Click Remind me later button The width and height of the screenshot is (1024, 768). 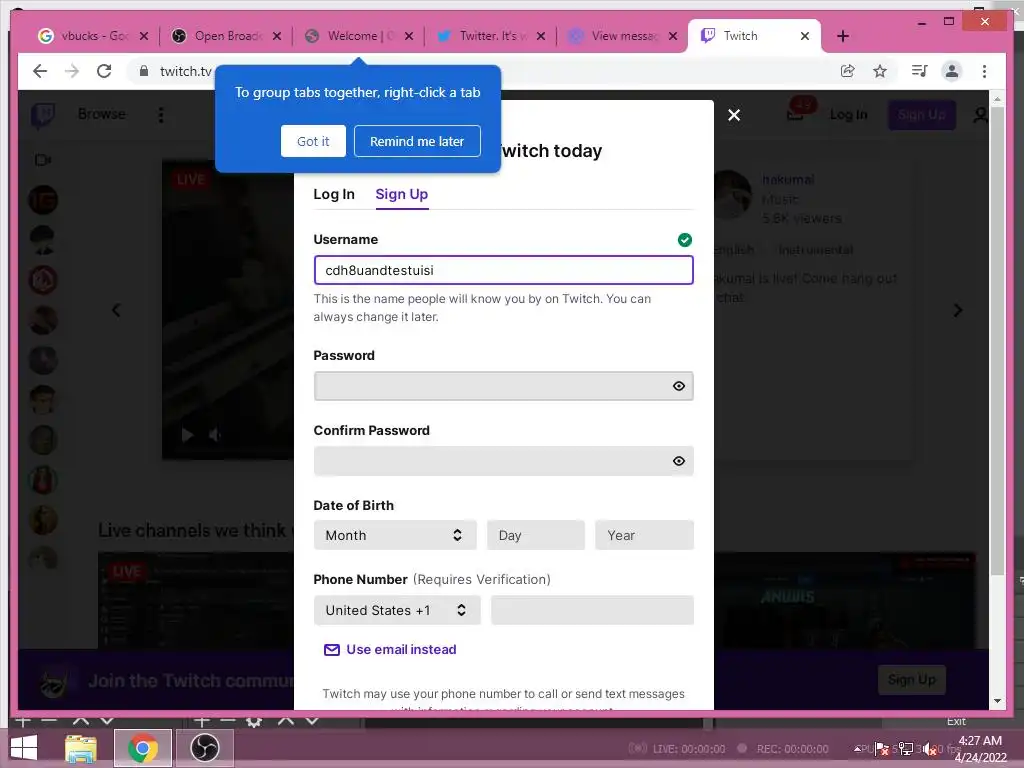tap(417, 141)
